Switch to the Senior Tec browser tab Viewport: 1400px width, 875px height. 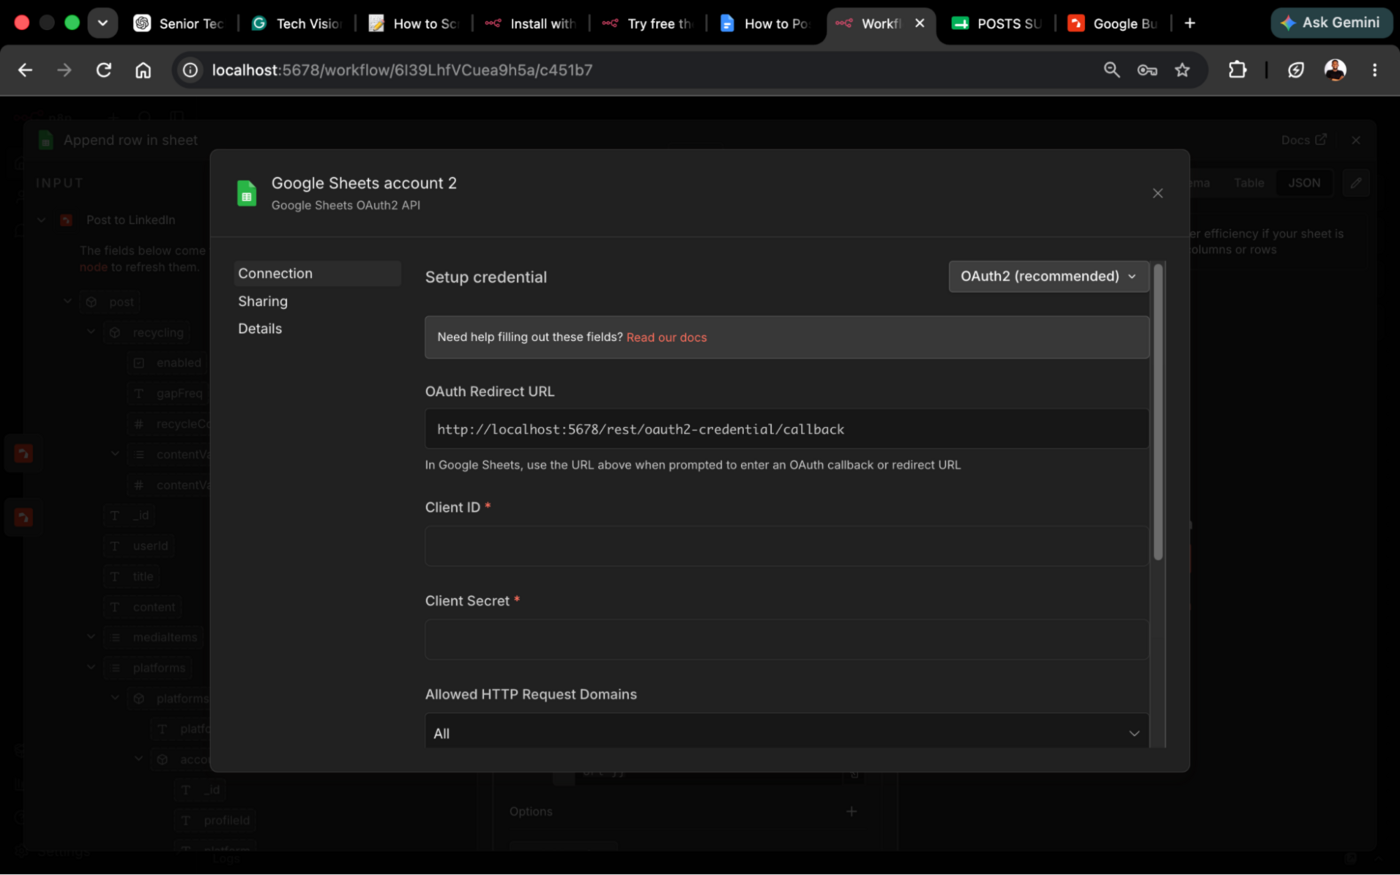tap(179, 23)
